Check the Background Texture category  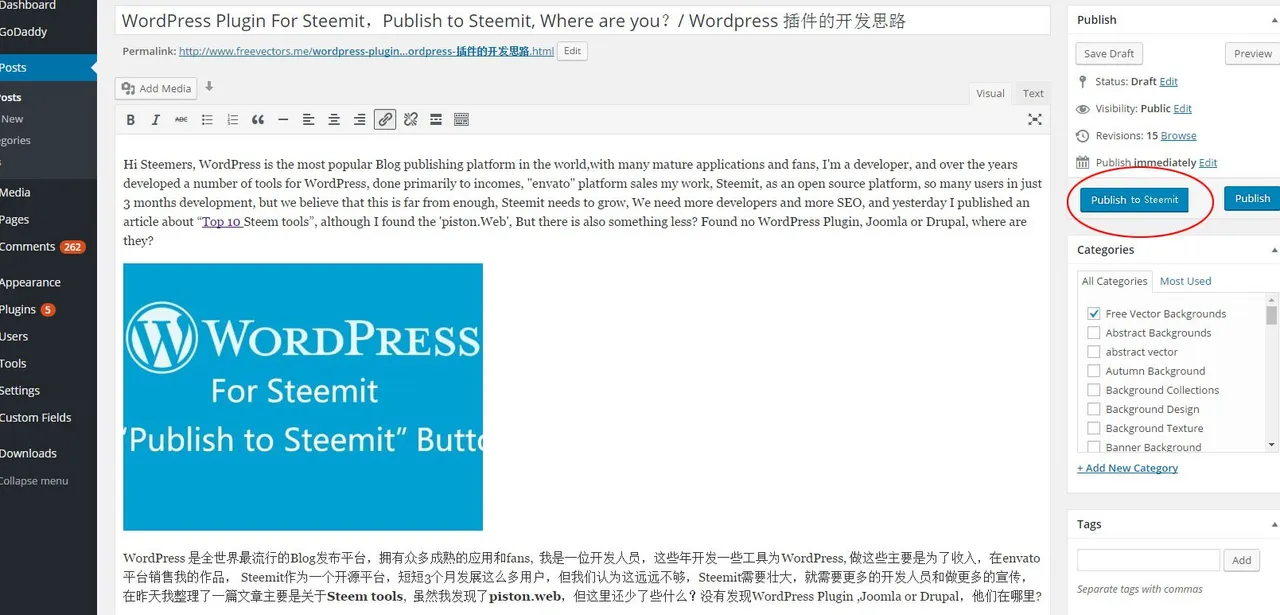[1094, 428]
